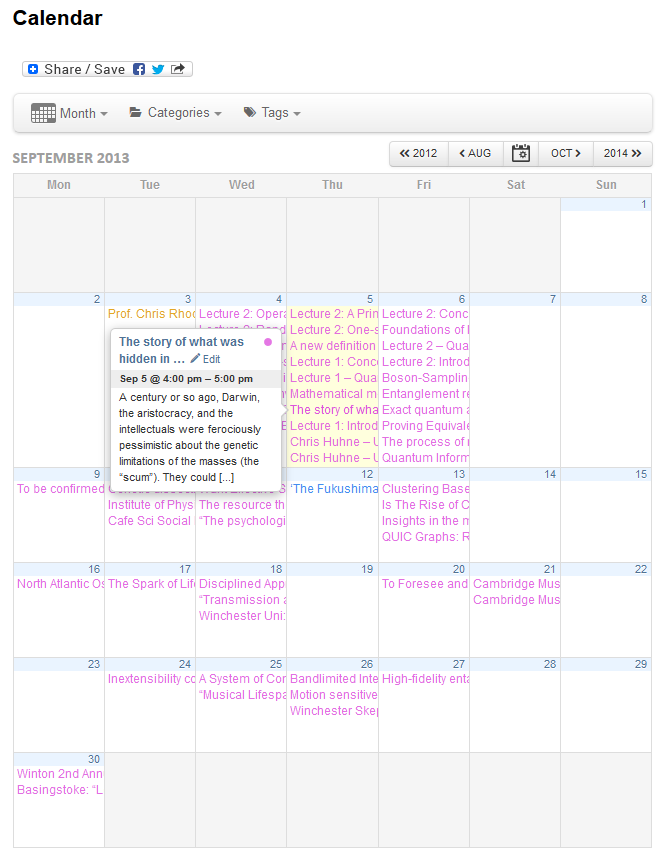Click the Twitter share icon
Screen dimensions: 666x858
point(158,69)
